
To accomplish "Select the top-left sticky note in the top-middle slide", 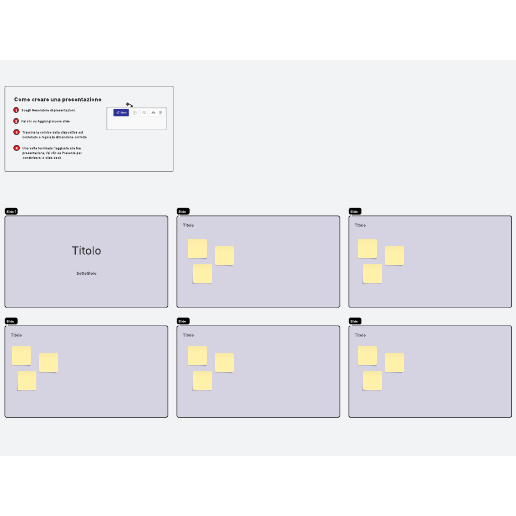I will pyautogui.click(x=197, y=248).
